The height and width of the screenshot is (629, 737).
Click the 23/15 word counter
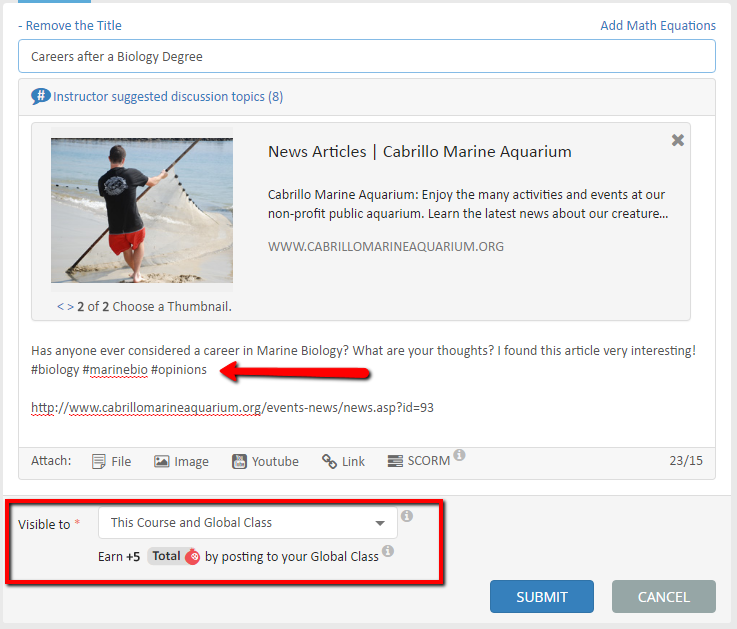click(x=686, y=461)
